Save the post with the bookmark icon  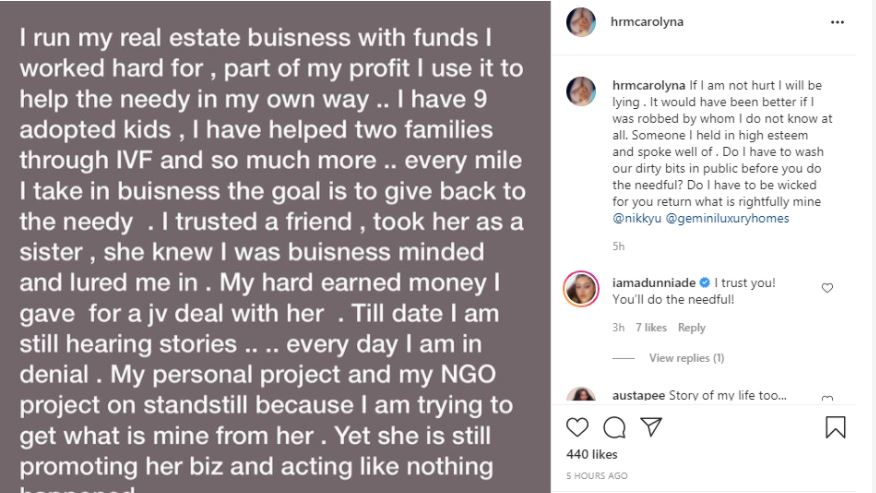(x=835, y=428)
